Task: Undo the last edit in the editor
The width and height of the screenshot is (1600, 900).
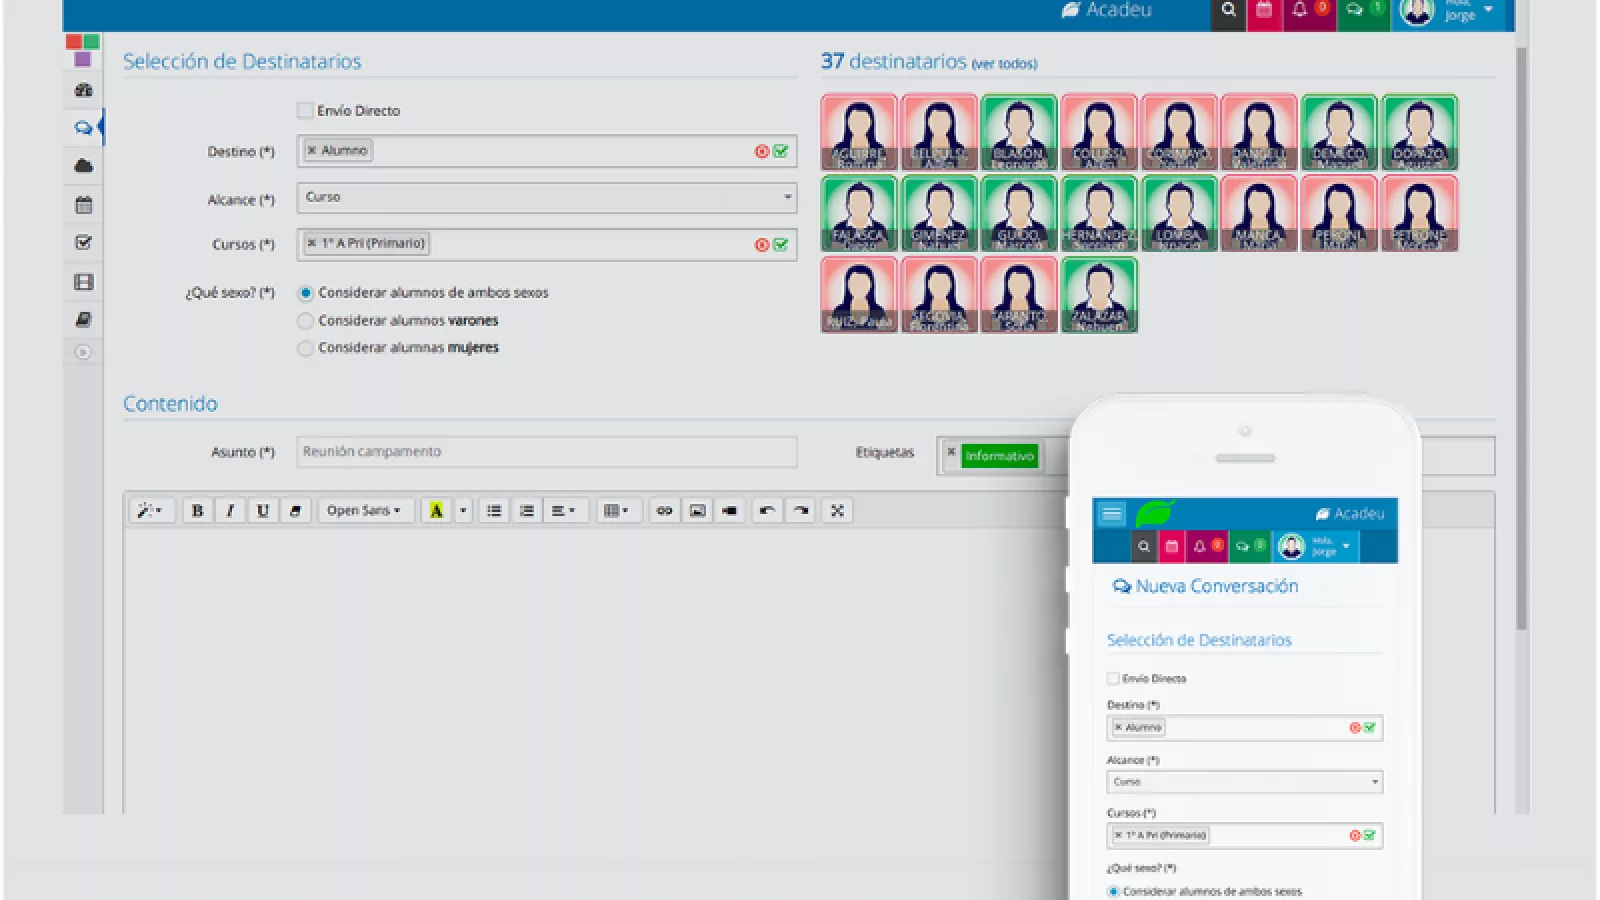Action: coord(767,511)
